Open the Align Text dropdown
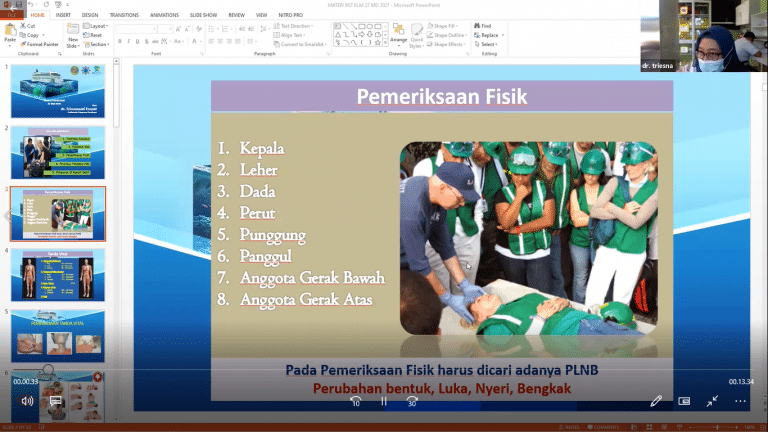The image size is (768, 432). [x=289, y=35]
